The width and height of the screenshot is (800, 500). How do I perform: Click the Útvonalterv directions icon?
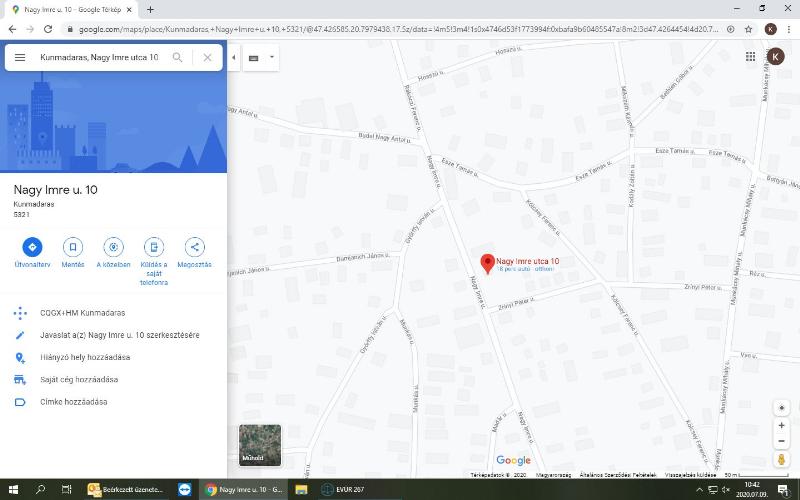coord(32,247)
